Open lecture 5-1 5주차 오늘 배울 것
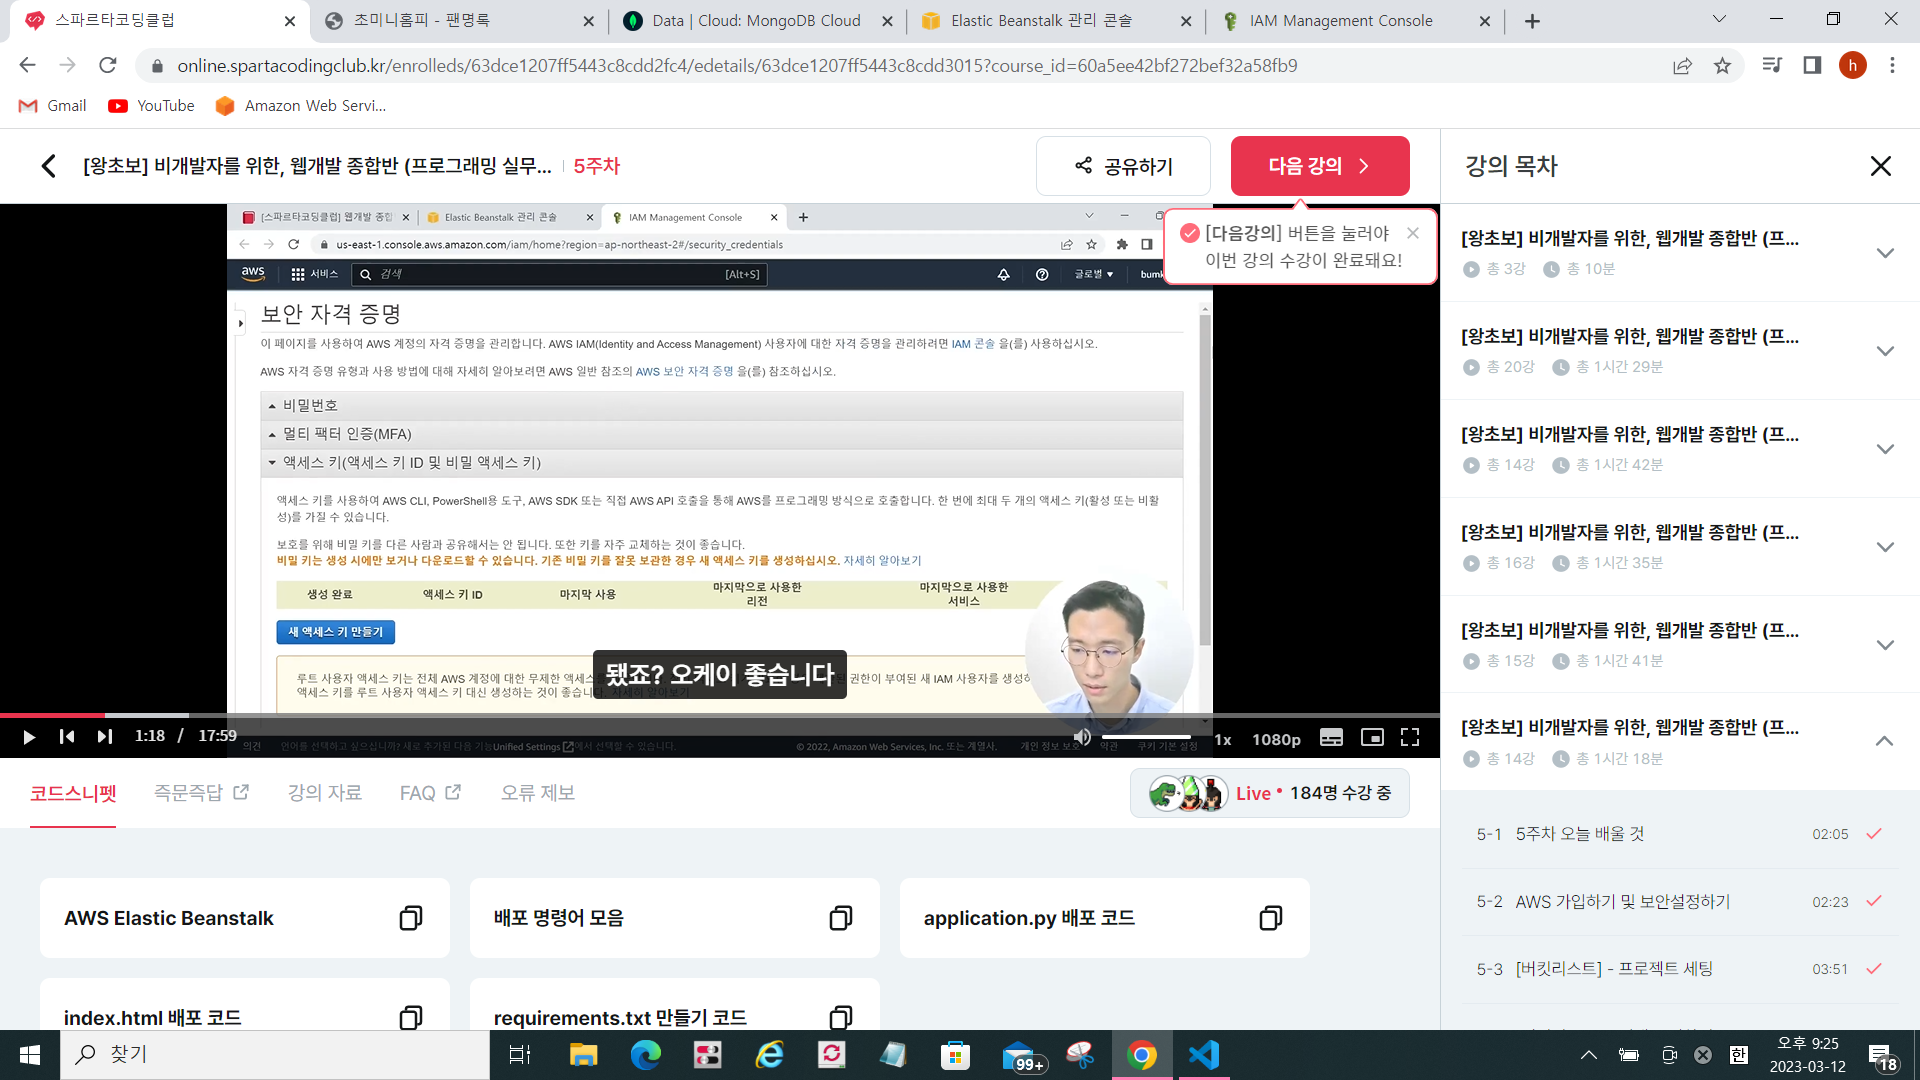 [1680, 834]
